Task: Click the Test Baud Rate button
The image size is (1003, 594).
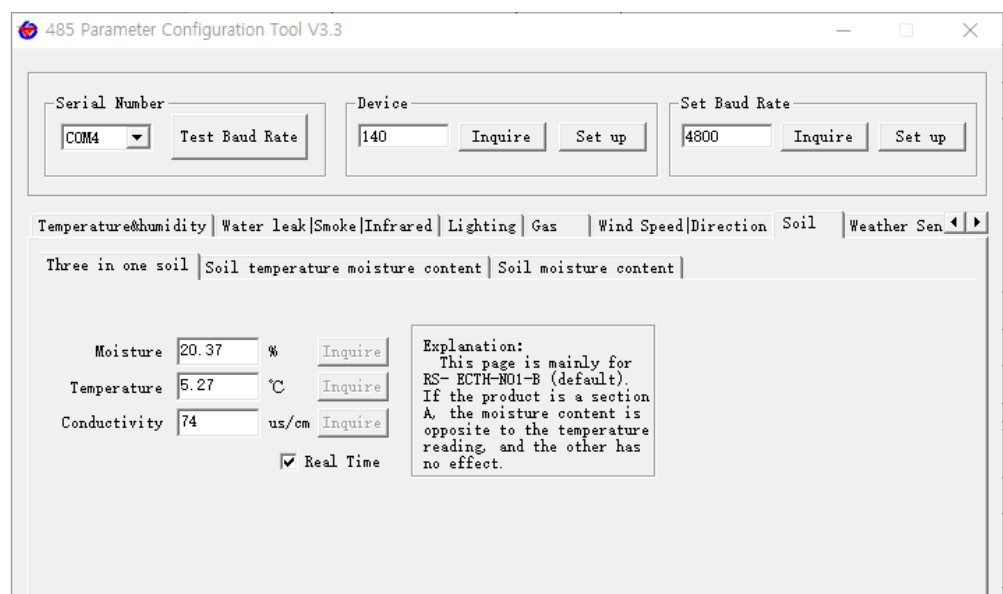Action: [x=239, y=137]
